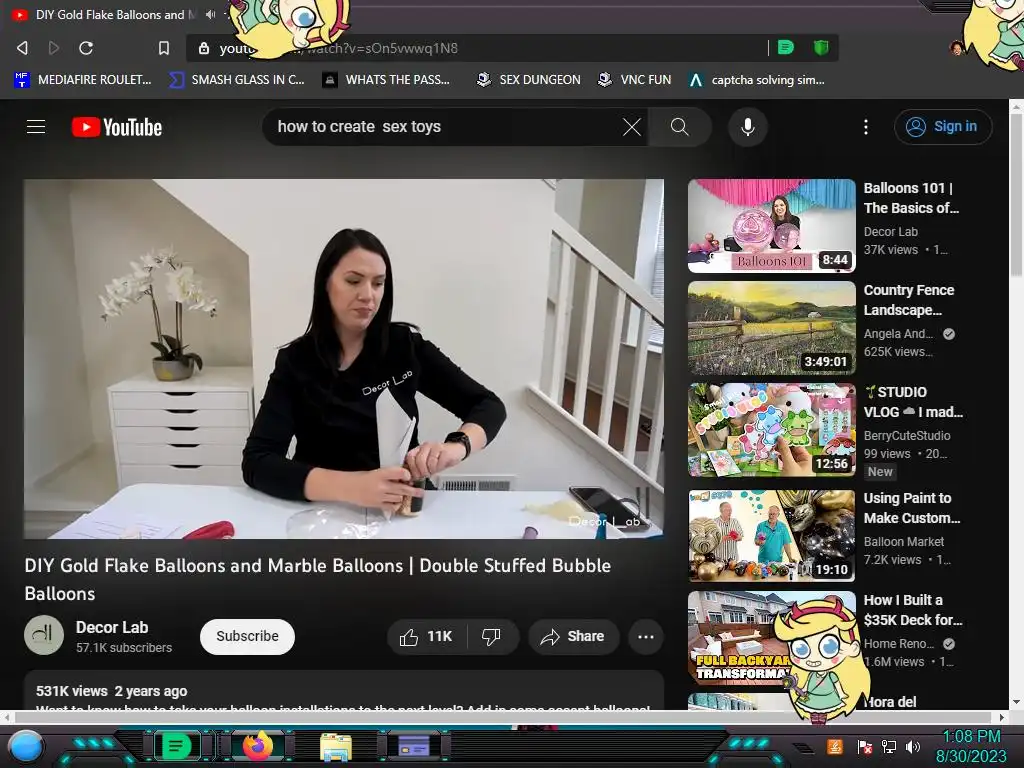Open SMASH GLASS IN C... bookmark
The height and width of the screenshot is (768, 1024).
click(x=236, y=80)
